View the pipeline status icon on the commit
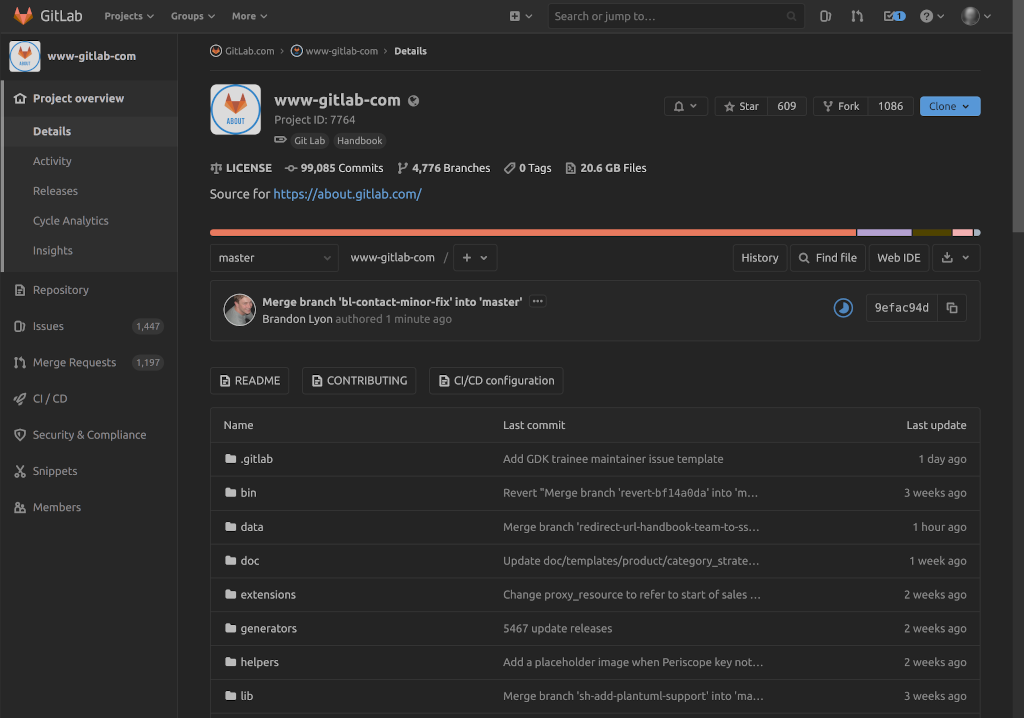 pyautogui.click(x=843, y=307)
